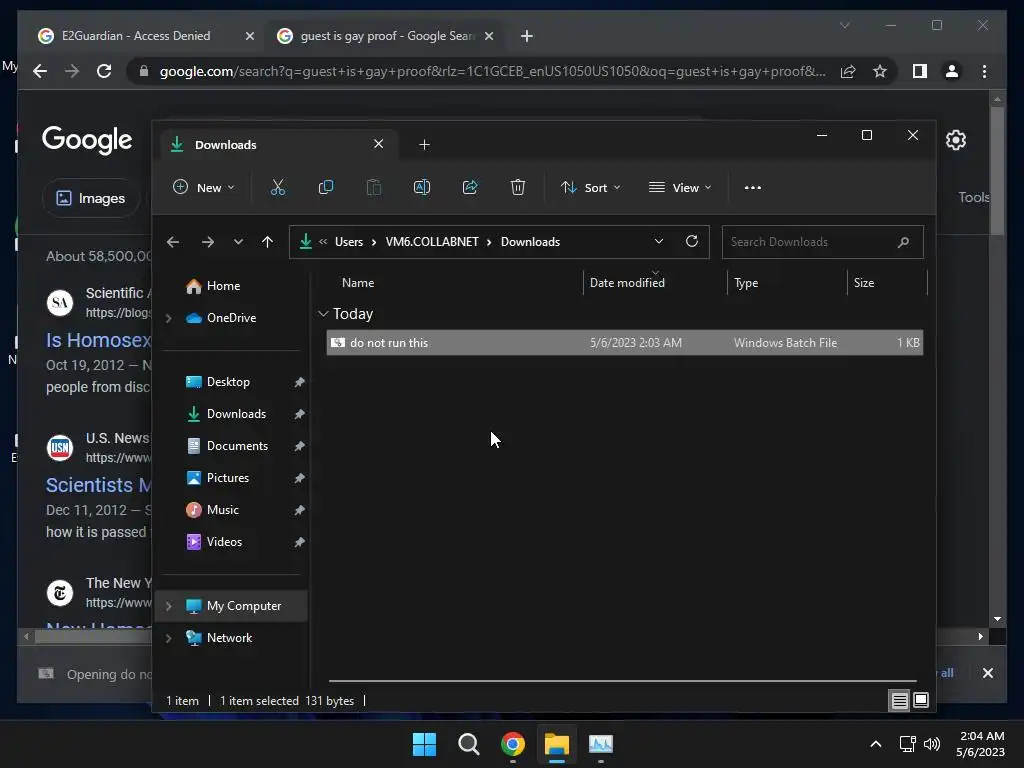1024x768 pixels.
Task: Switch to guest is gay proof Google tab
Action: [387, 36]
